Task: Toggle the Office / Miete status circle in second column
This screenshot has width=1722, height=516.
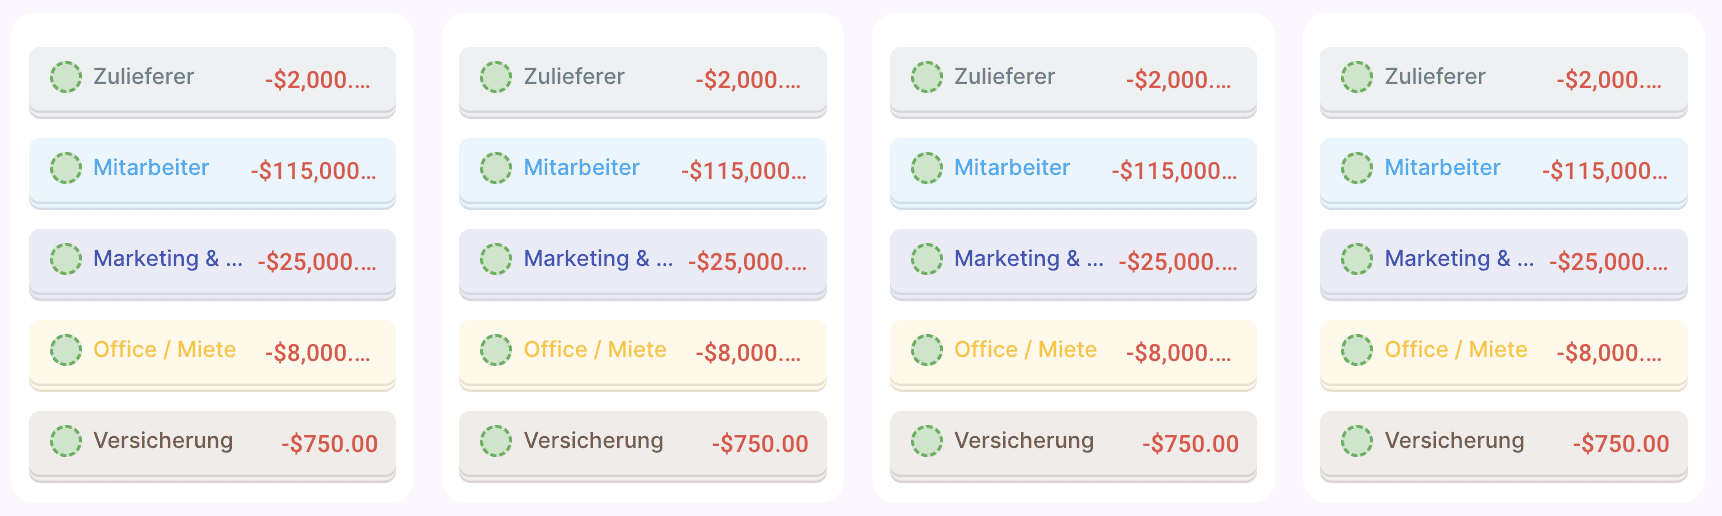Action: point(496,350)
